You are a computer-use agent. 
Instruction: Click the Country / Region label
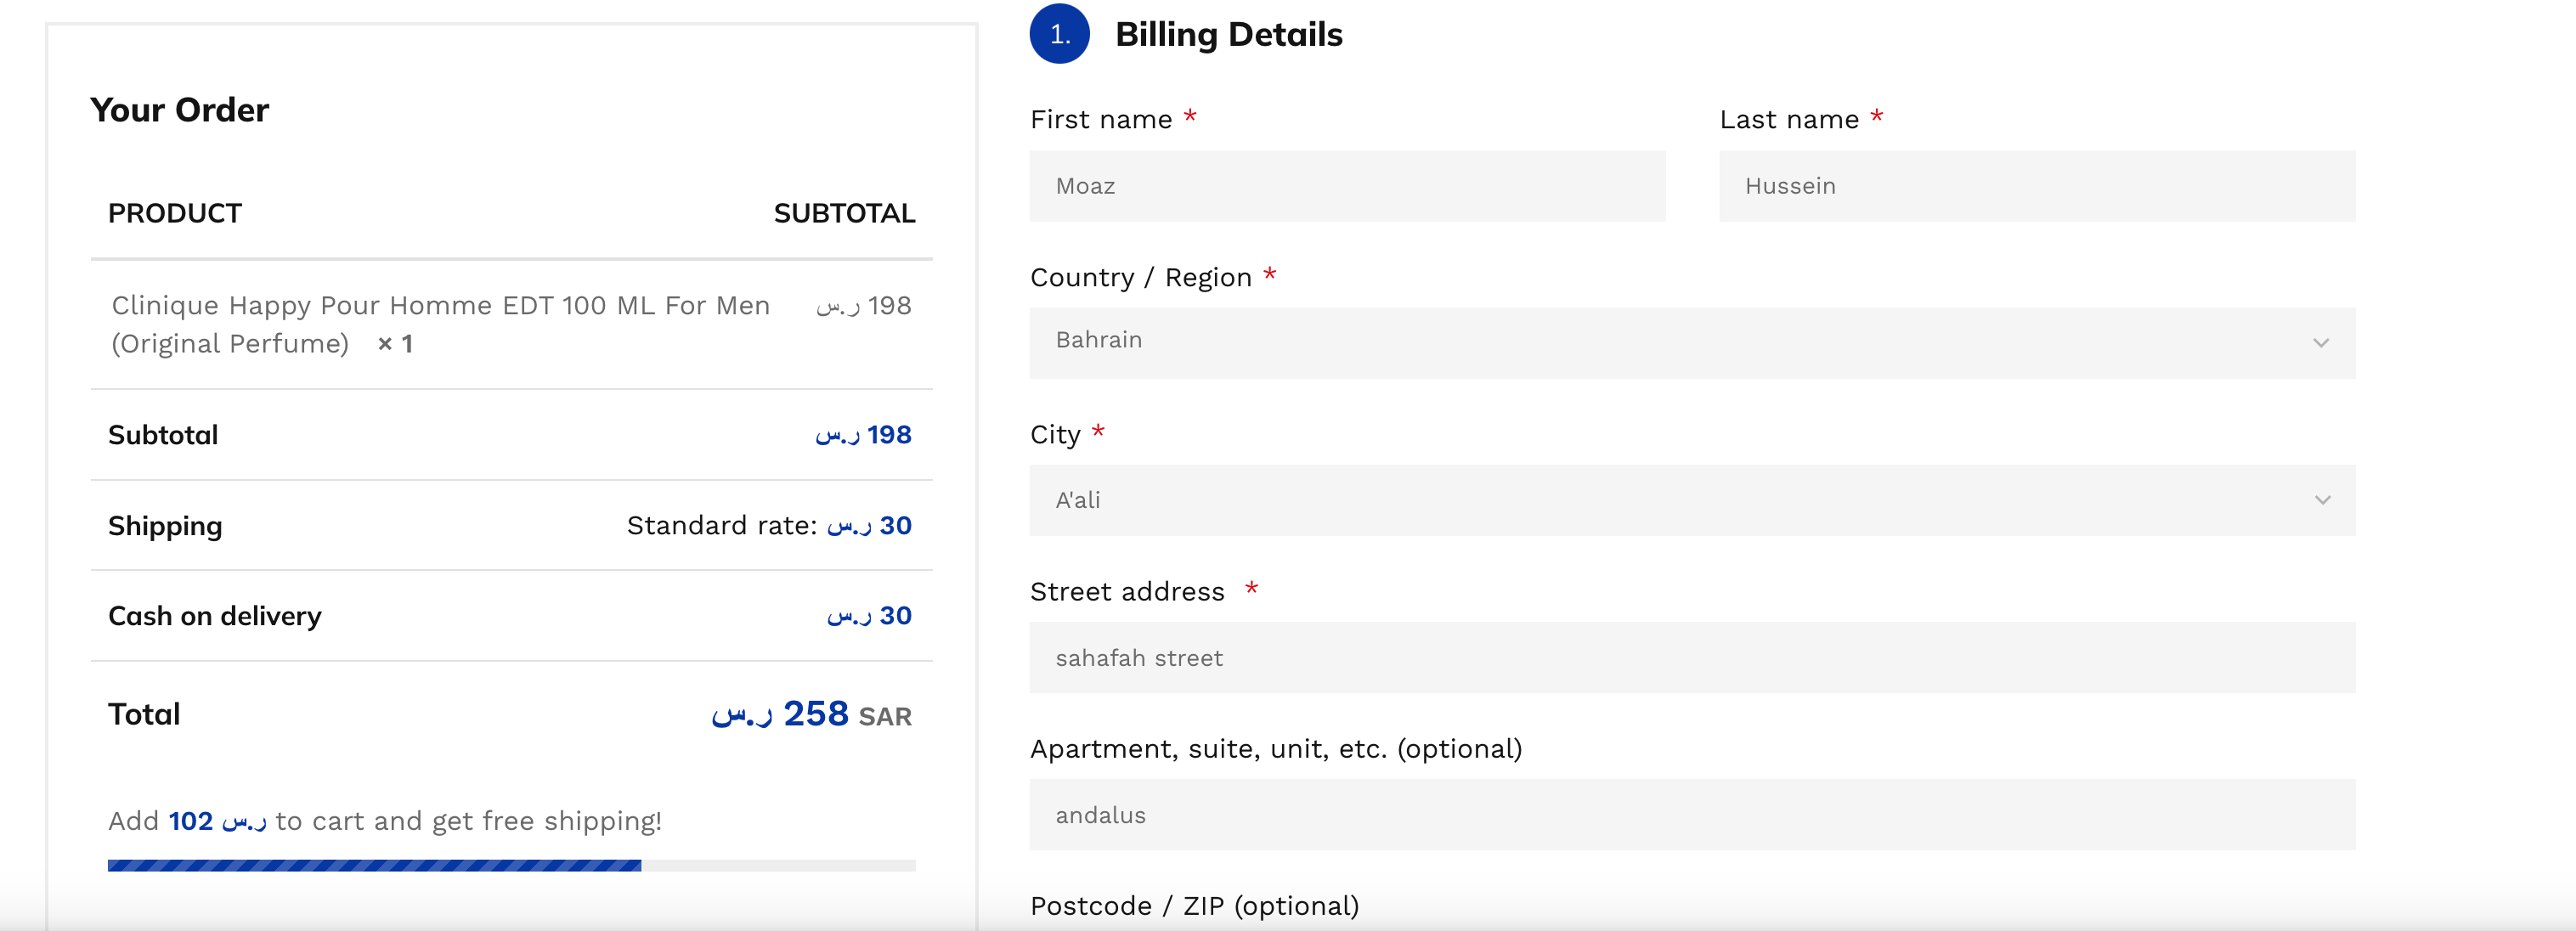click(x=1141, y=277)
